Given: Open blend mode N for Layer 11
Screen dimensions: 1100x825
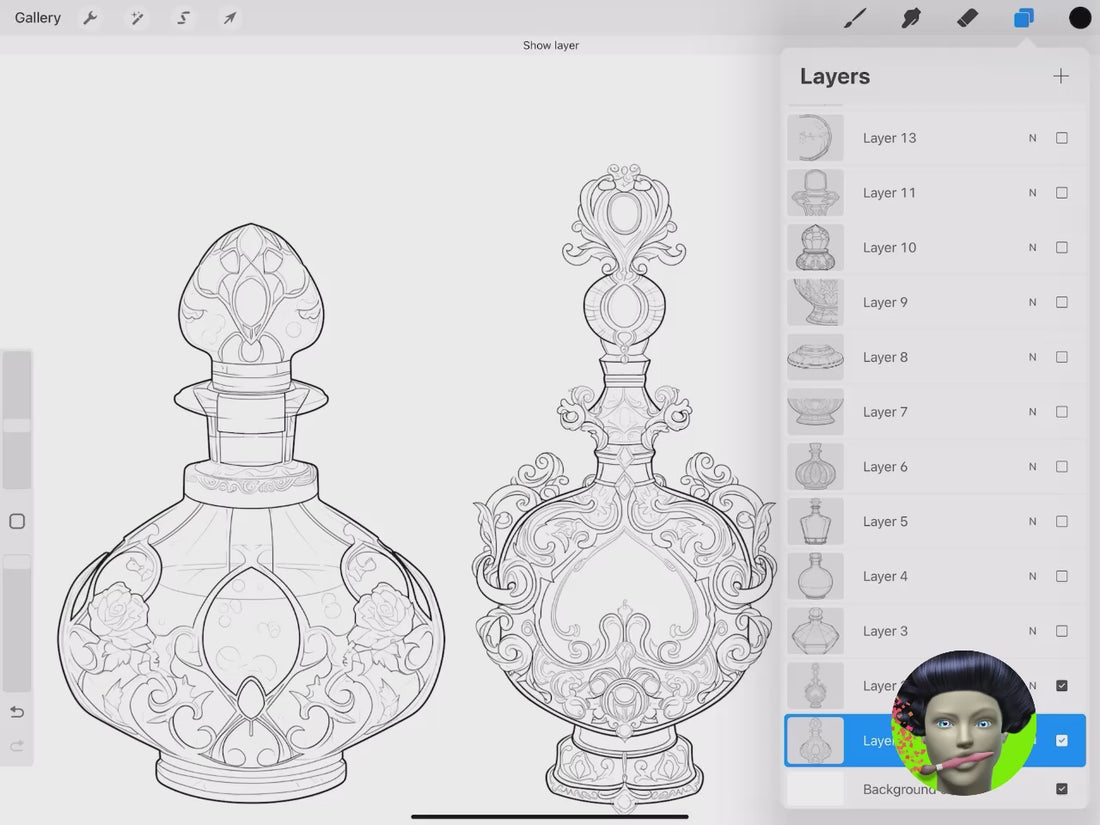Looking at the screenshot, I should pyautogui.click(x=1033, y=193).
